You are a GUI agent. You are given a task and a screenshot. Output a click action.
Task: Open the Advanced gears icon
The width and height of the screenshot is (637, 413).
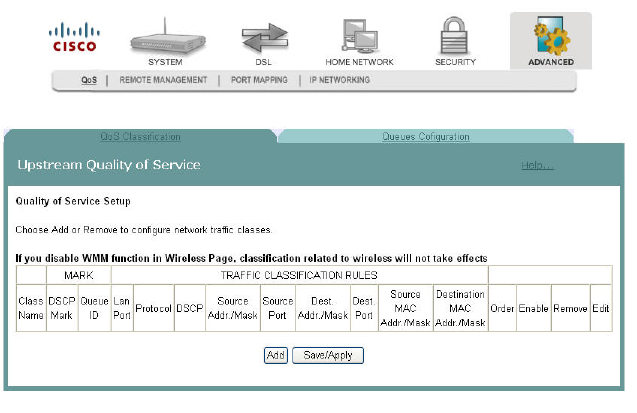pos(551,36)
